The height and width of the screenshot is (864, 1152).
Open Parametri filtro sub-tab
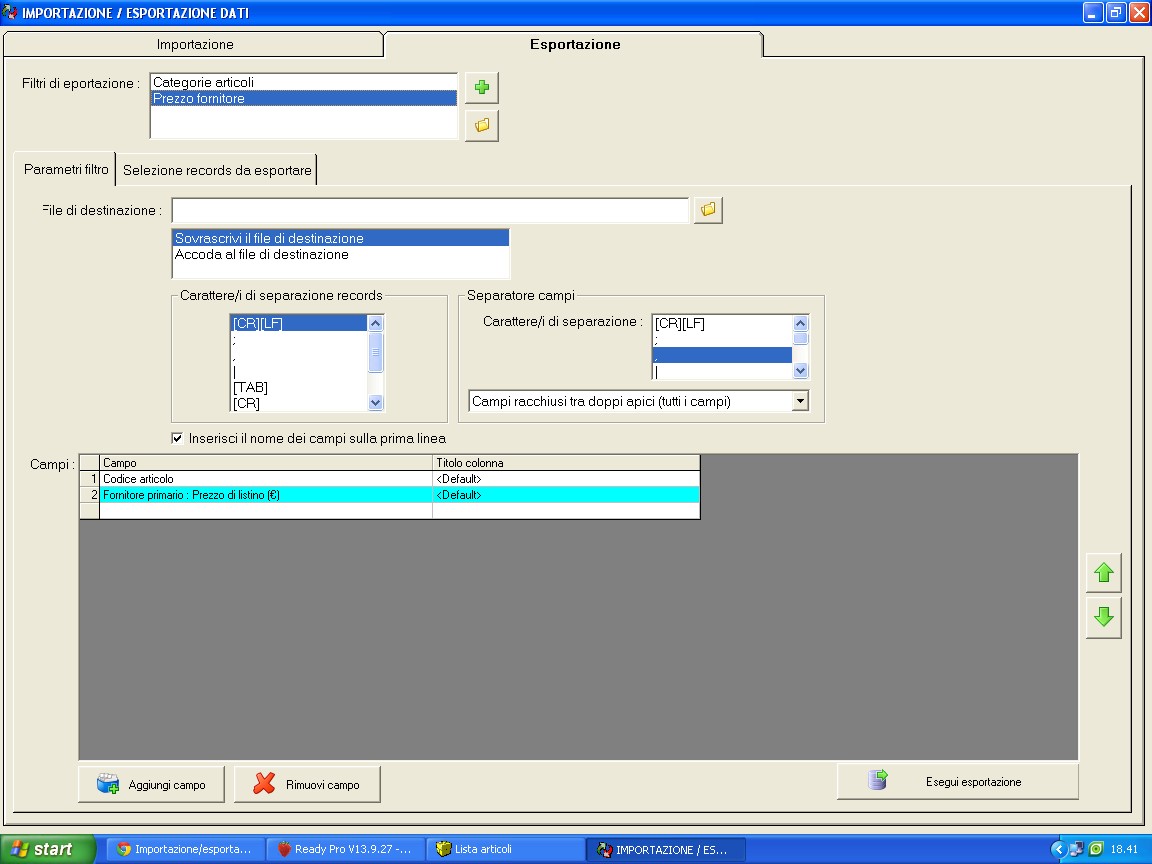pyautogui.click(x=65, y=170)
